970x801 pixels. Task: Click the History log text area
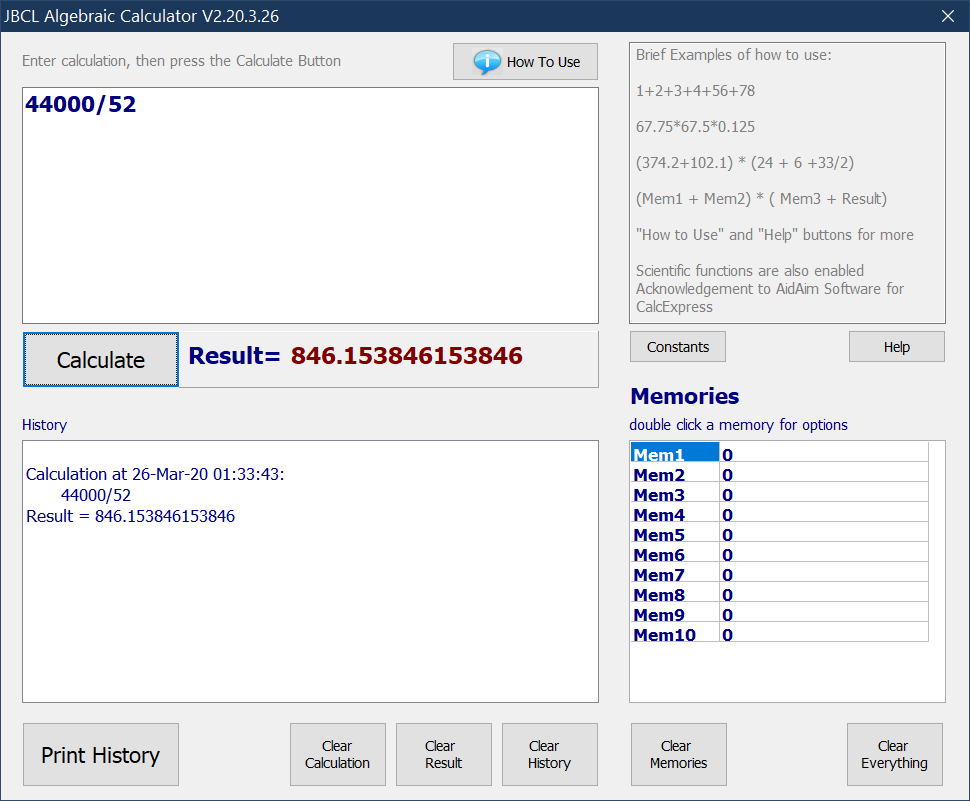(310, 600)
